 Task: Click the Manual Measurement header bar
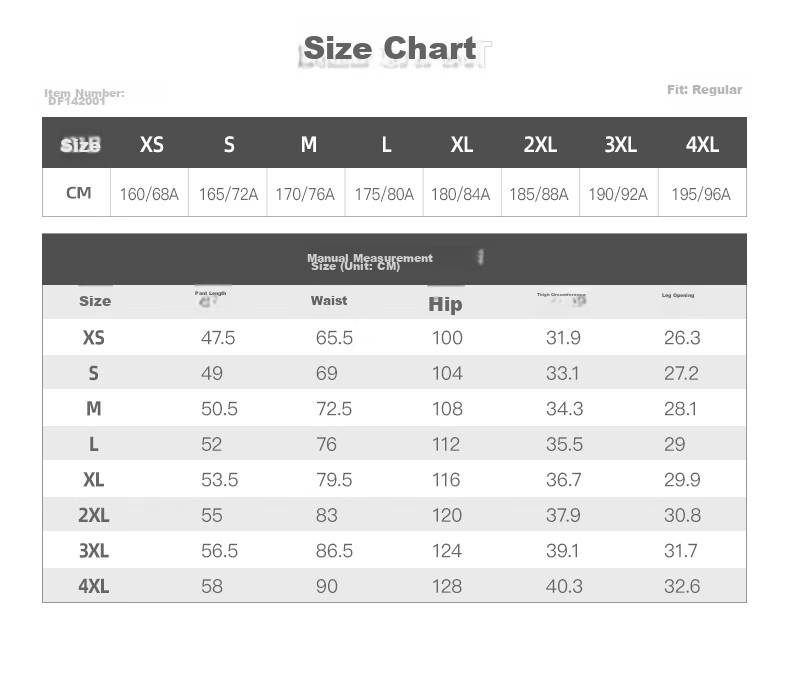point(394,259)
